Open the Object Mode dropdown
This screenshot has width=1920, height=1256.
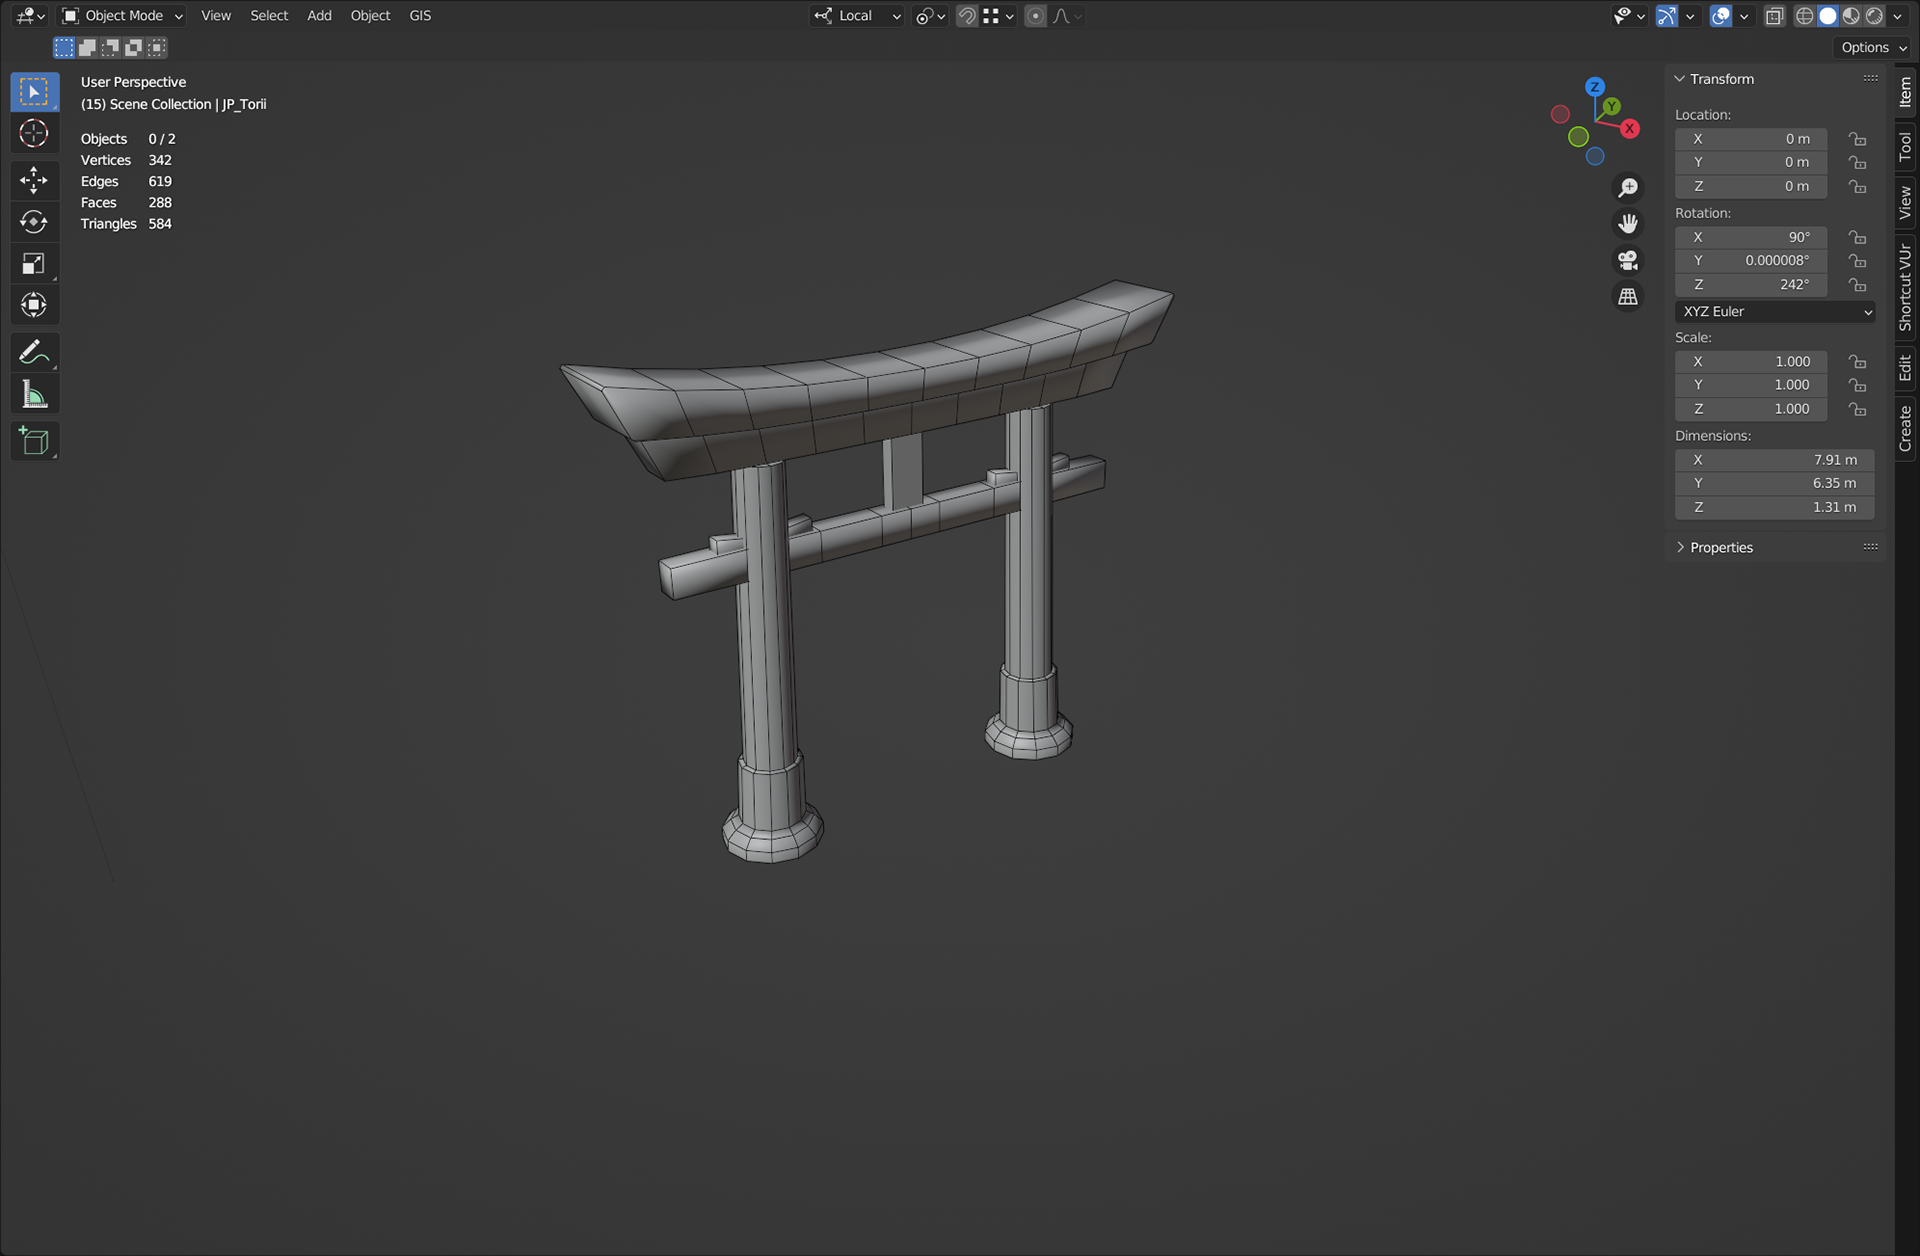point(123,16)
